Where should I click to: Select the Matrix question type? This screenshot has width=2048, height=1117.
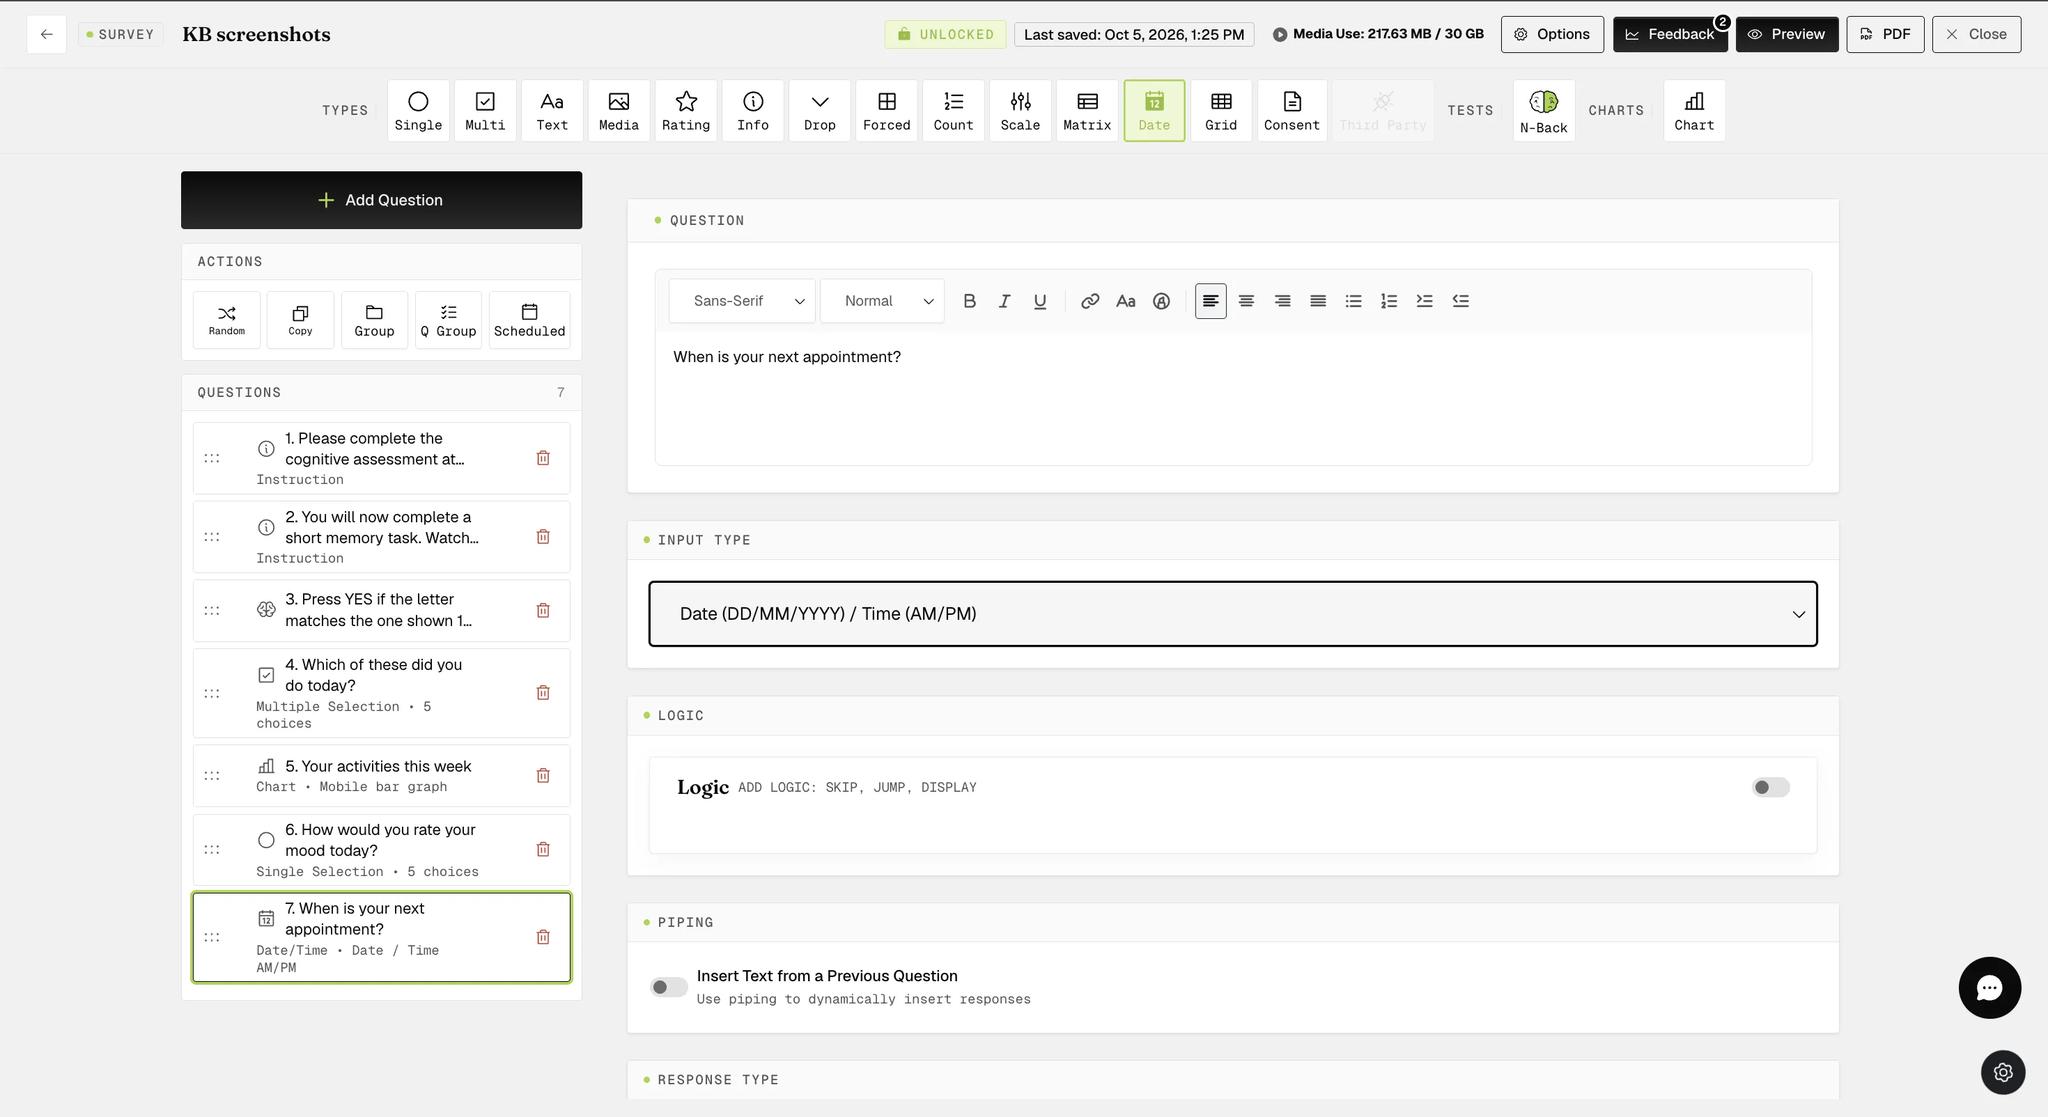1087,111
